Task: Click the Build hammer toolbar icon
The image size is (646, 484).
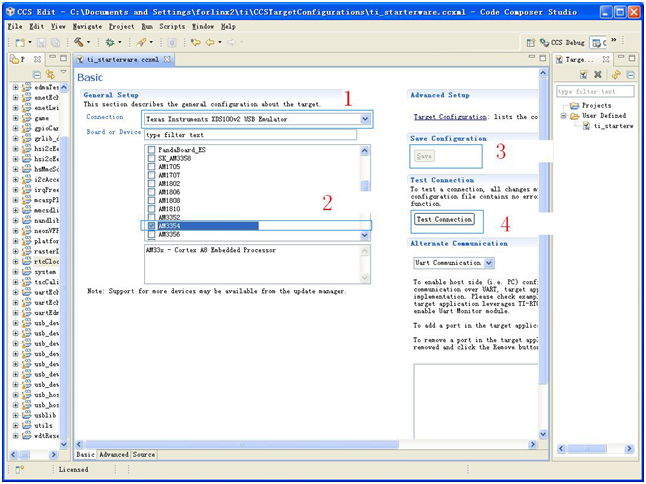Action: click(x=79, y=42)
